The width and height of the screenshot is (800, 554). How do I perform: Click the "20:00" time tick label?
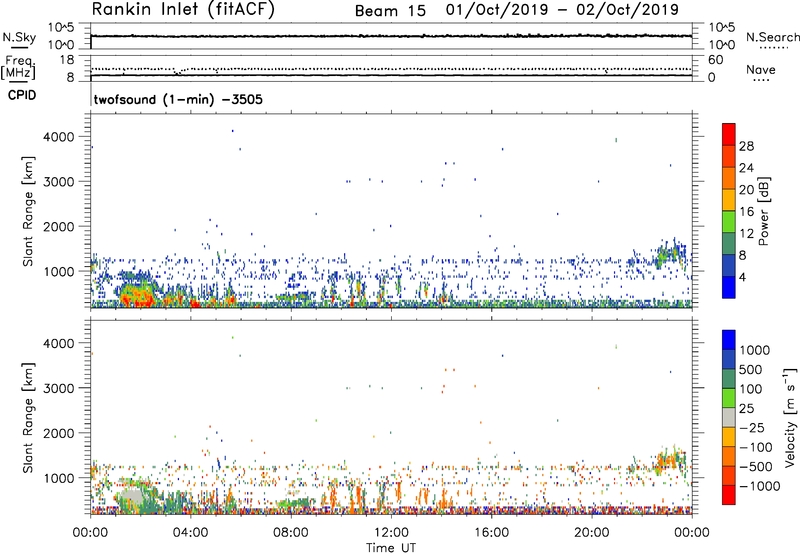pos(591,533)
